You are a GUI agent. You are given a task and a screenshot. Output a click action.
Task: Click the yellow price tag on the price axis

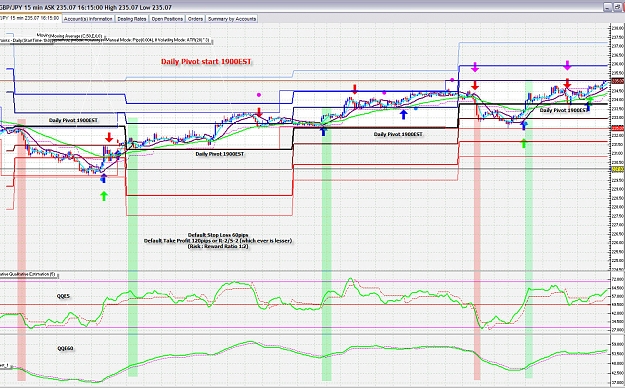pos(617,169)
